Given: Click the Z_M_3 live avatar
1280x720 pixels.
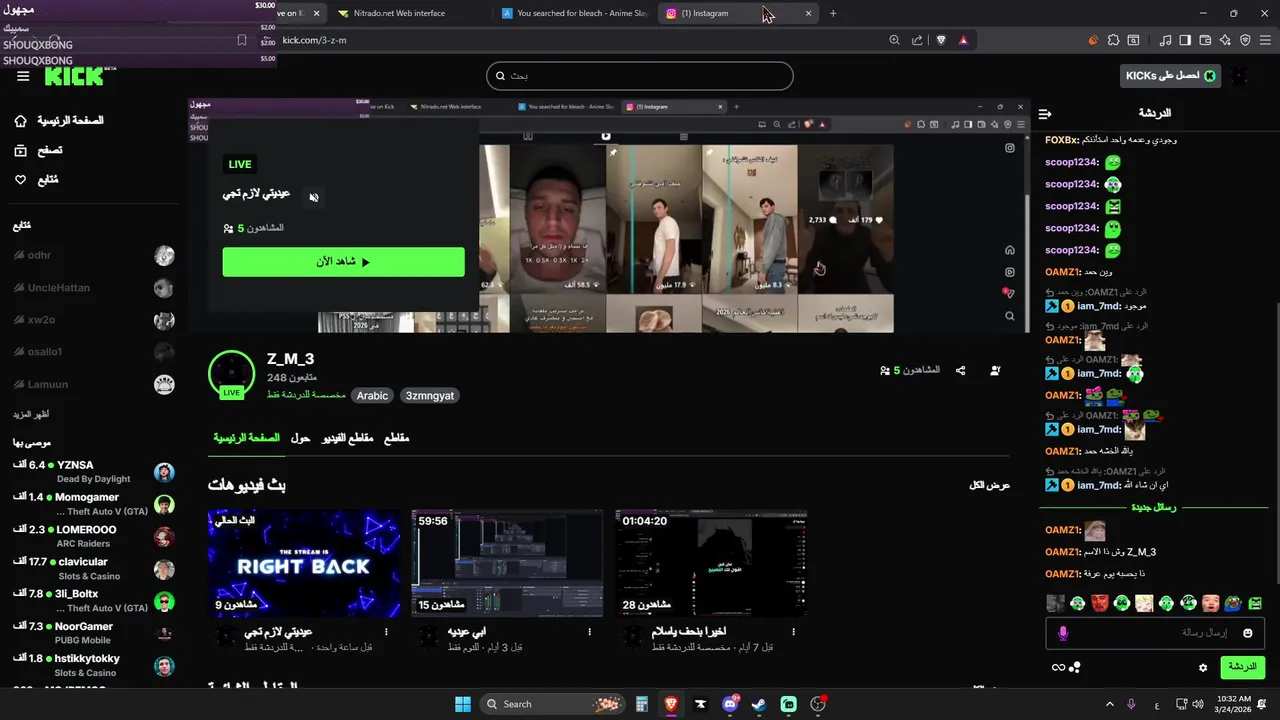Looking at the screenshot, I should [231, 374].
